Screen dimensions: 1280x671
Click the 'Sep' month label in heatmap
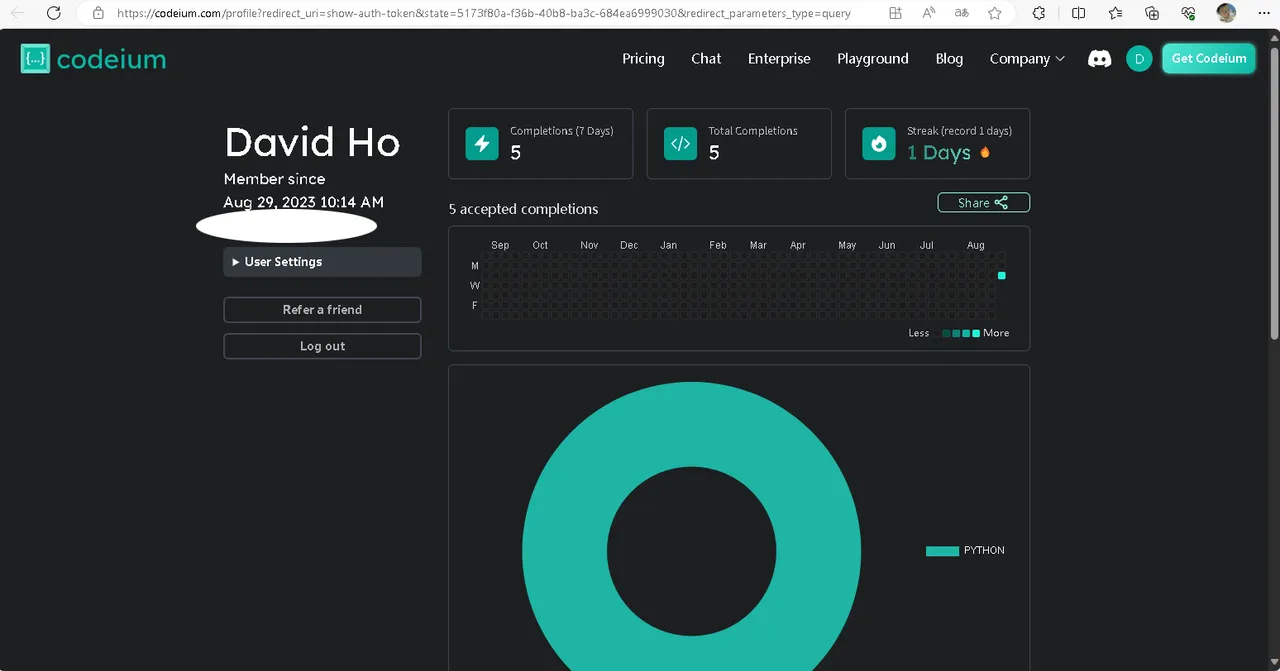500,245
